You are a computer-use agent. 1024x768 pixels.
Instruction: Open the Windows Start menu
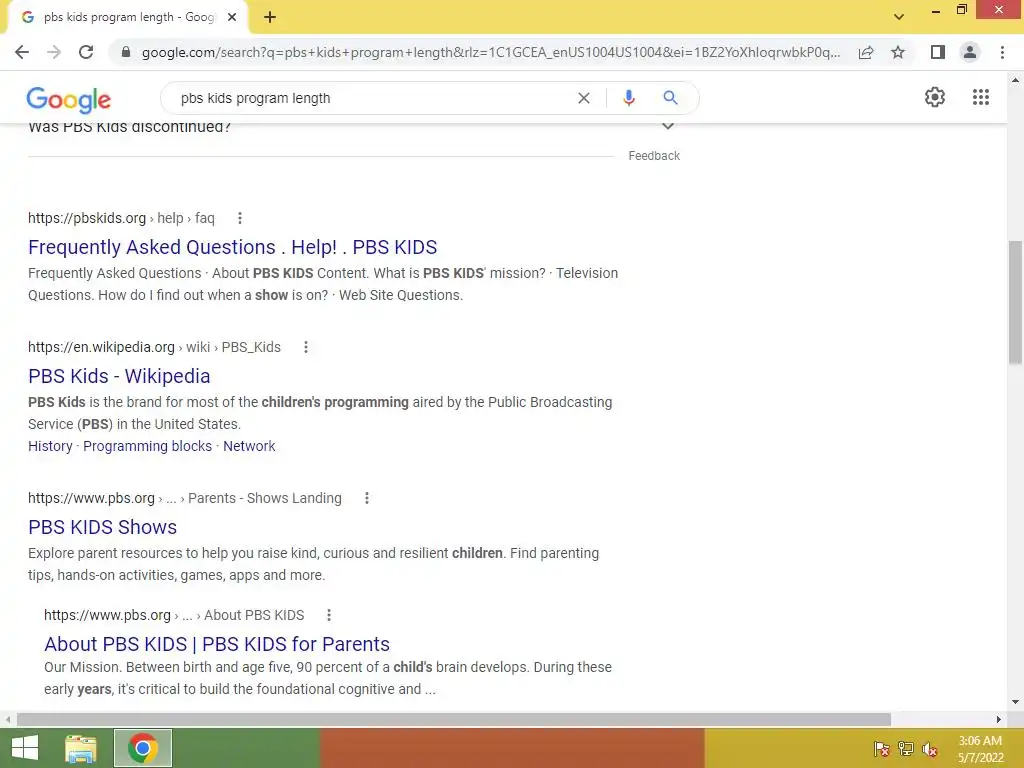(x=25, y=748)
